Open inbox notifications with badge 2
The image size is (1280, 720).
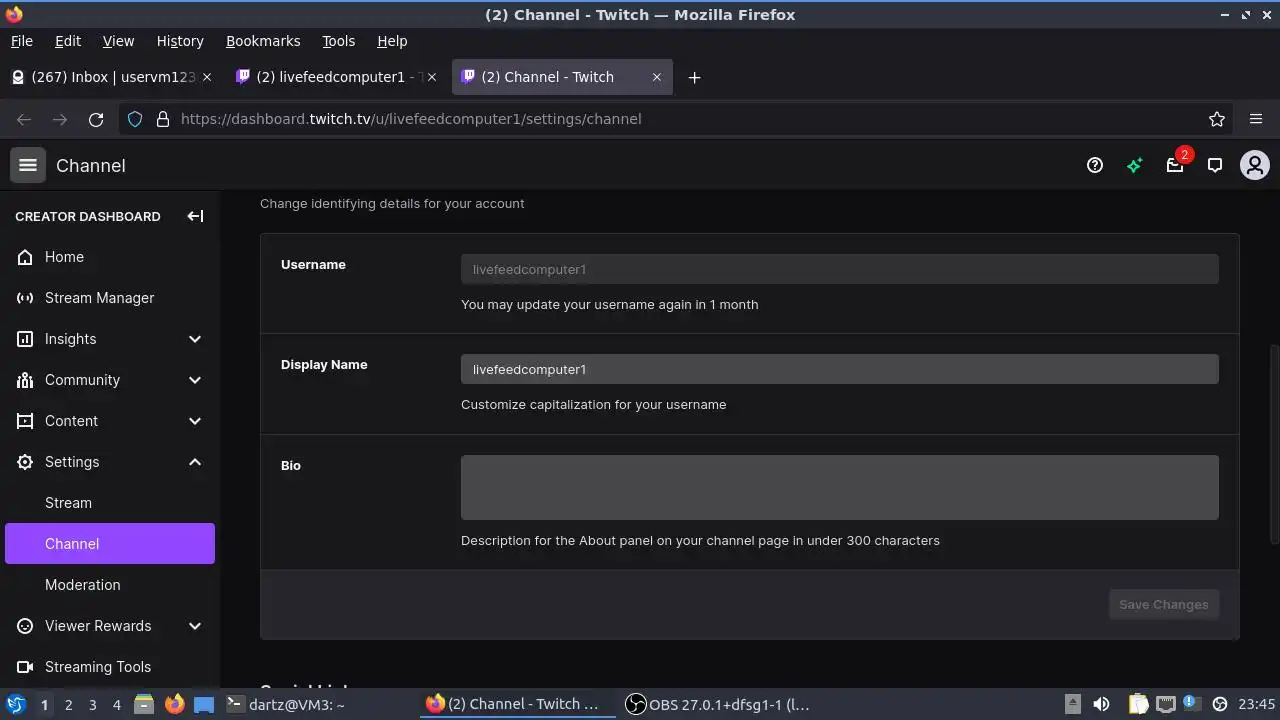coord(1176,164)
